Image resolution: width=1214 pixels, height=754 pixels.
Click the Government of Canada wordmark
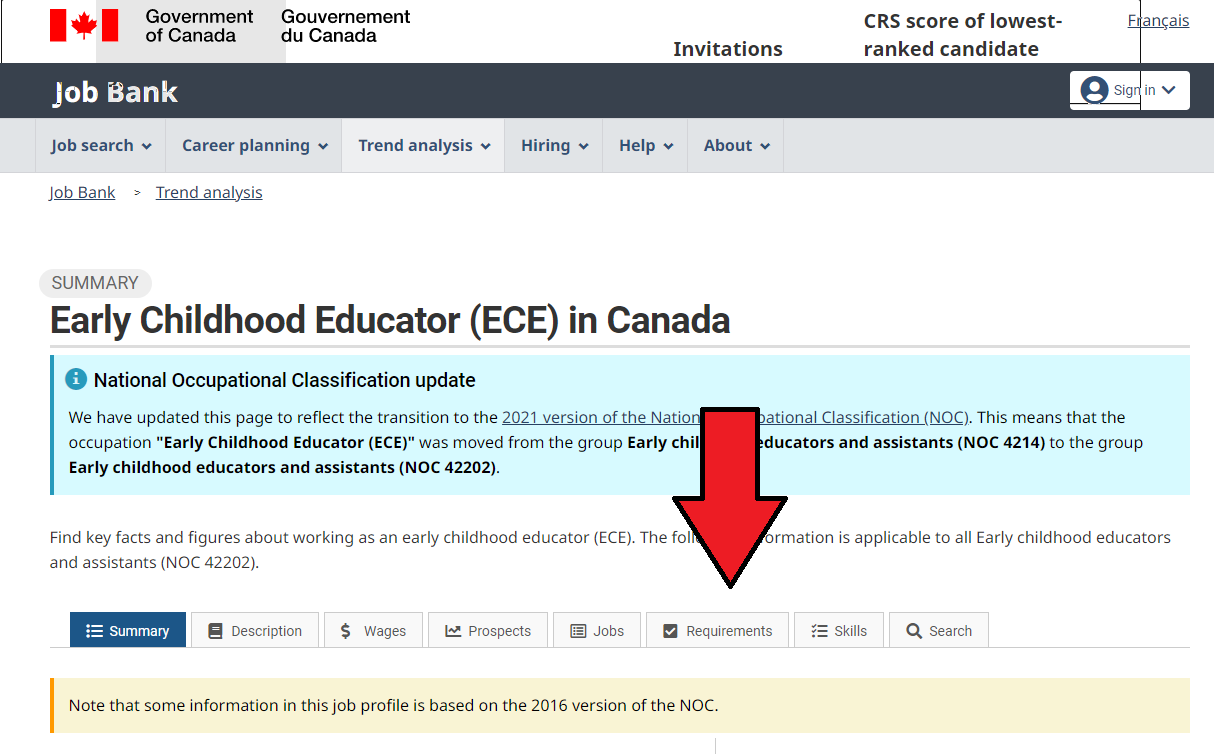200,26
